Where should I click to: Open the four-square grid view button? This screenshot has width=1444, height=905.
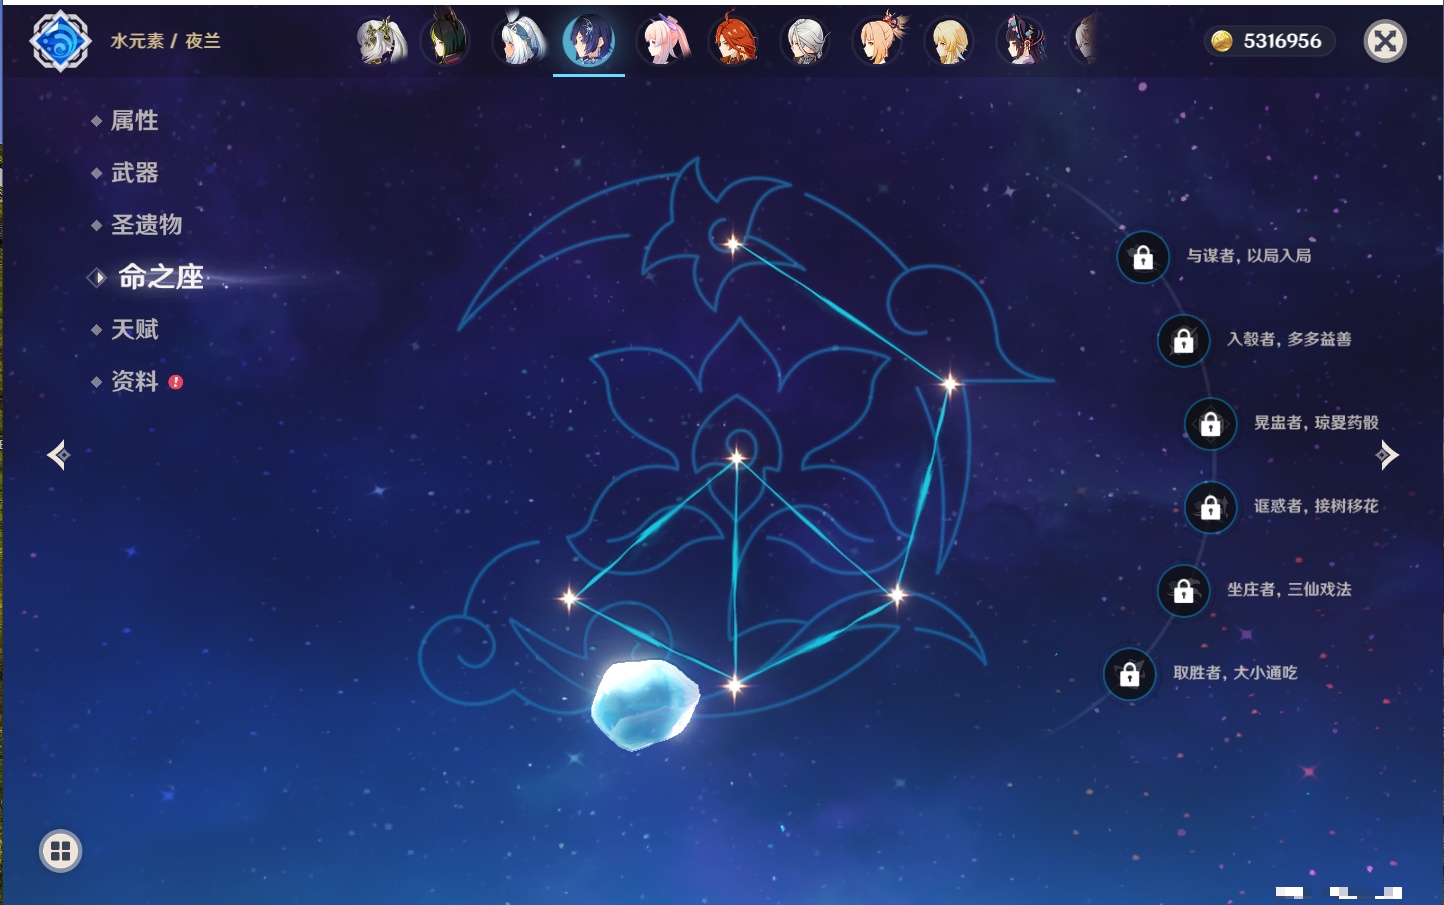61,851
